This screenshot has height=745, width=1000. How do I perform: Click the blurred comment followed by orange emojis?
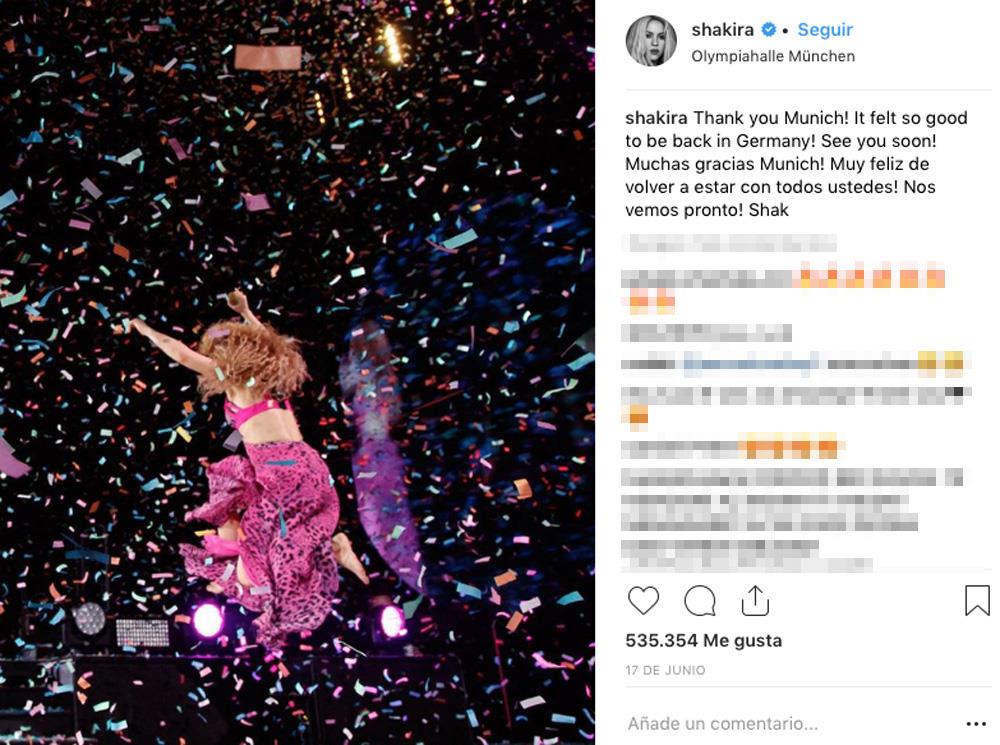pyautogui.click(x=783, y=290)
